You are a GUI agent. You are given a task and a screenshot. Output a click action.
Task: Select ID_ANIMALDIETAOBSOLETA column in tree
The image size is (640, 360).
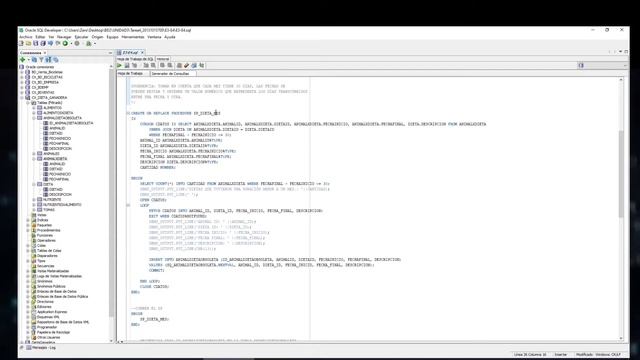coord(71,123)
